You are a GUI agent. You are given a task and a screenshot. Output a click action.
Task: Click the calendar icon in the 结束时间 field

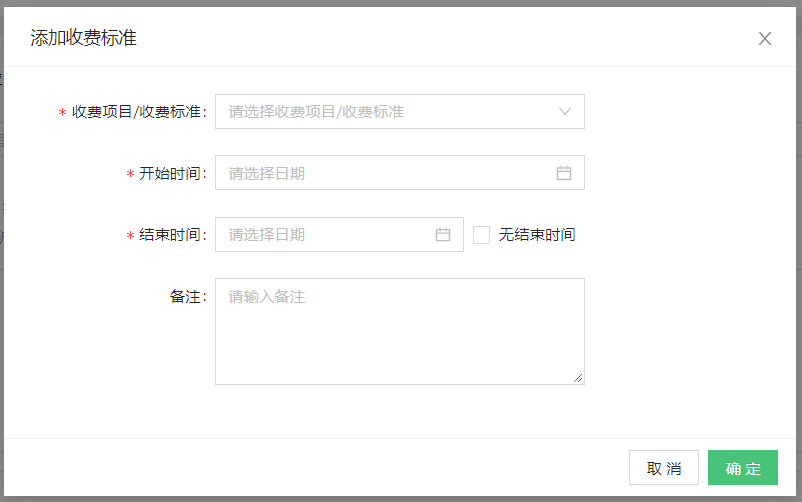click(443, 235)
